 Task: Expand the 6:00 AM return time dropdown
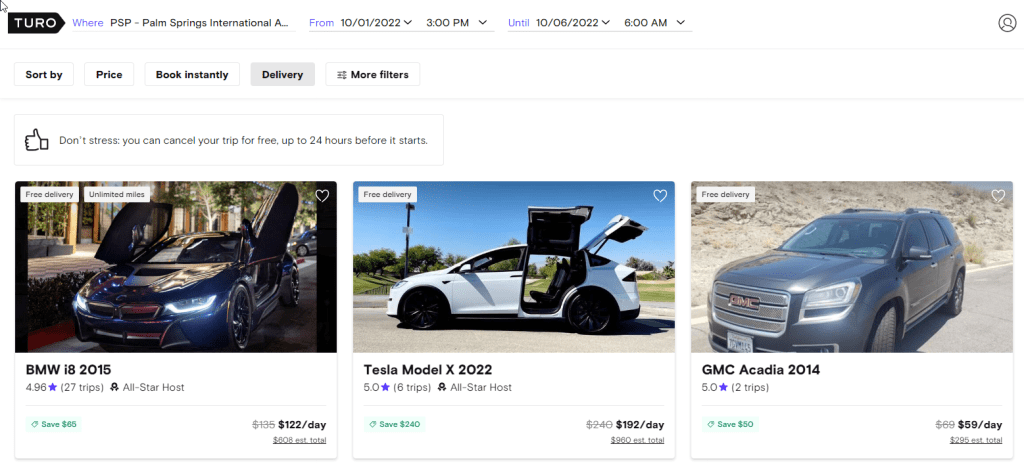point(654,22)
